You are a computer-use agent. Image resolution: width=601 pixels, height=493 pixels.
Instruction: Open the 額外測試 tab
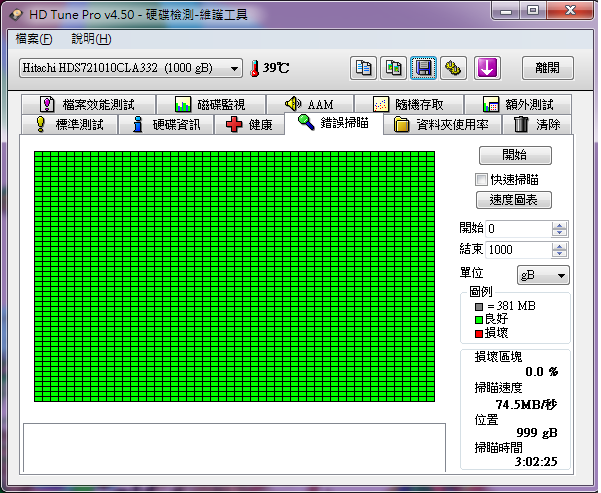click(x=518, y=104)
